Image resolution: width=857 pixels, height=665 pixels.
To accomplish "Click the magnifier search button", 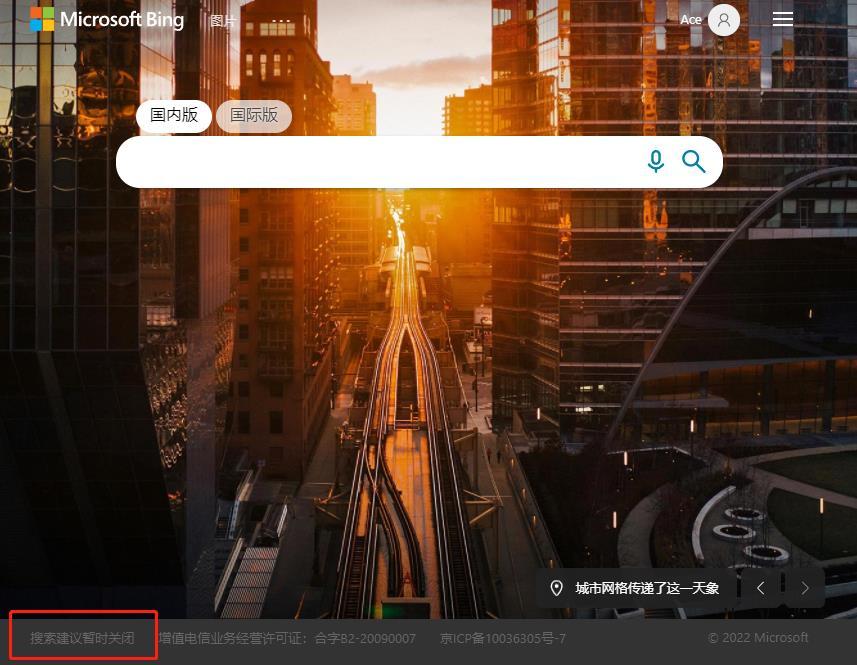I will pyautogui.click(x=694, y=161).
